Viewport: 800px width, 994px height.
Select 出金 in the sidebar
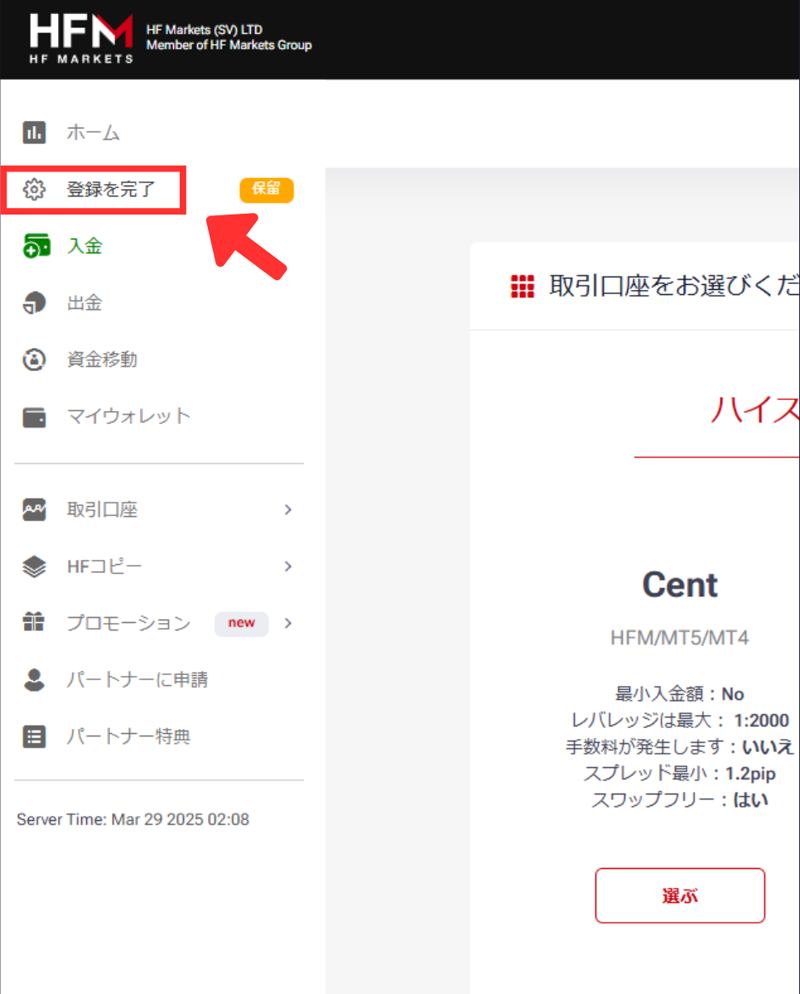tap(85, 302)
